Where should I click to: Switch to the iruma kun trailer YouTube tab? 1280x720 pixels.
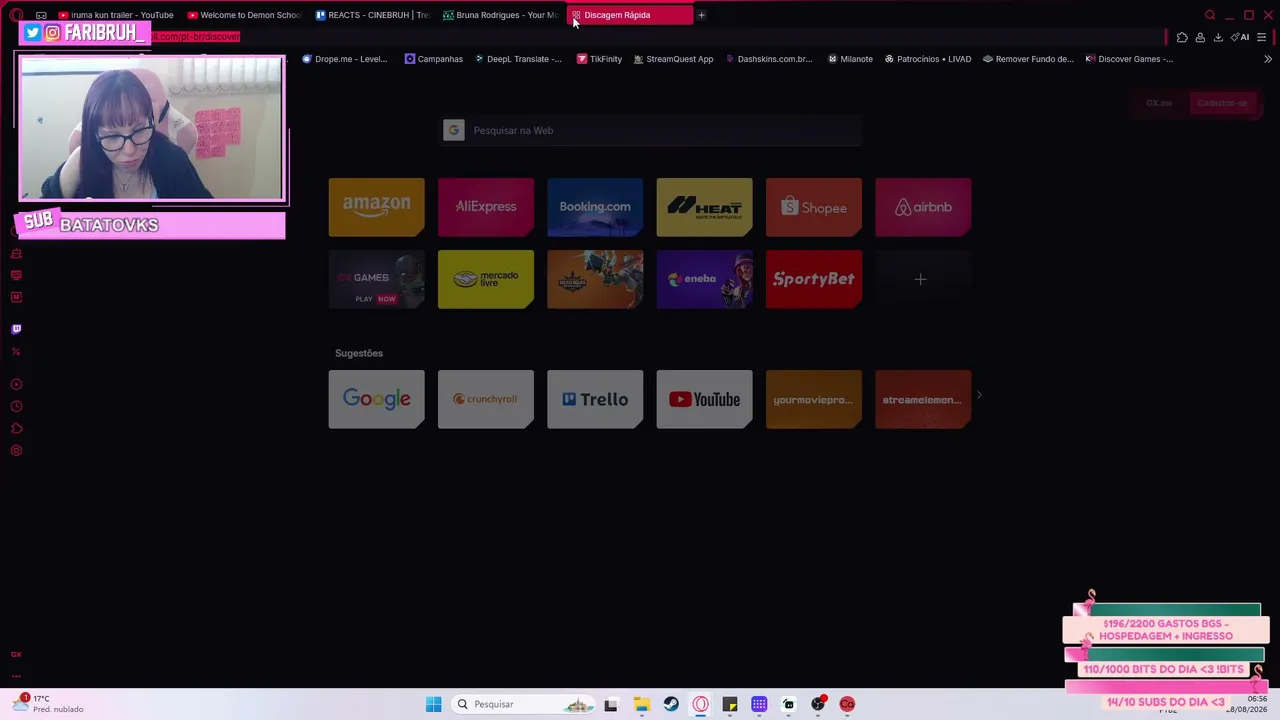click(116, 15)
